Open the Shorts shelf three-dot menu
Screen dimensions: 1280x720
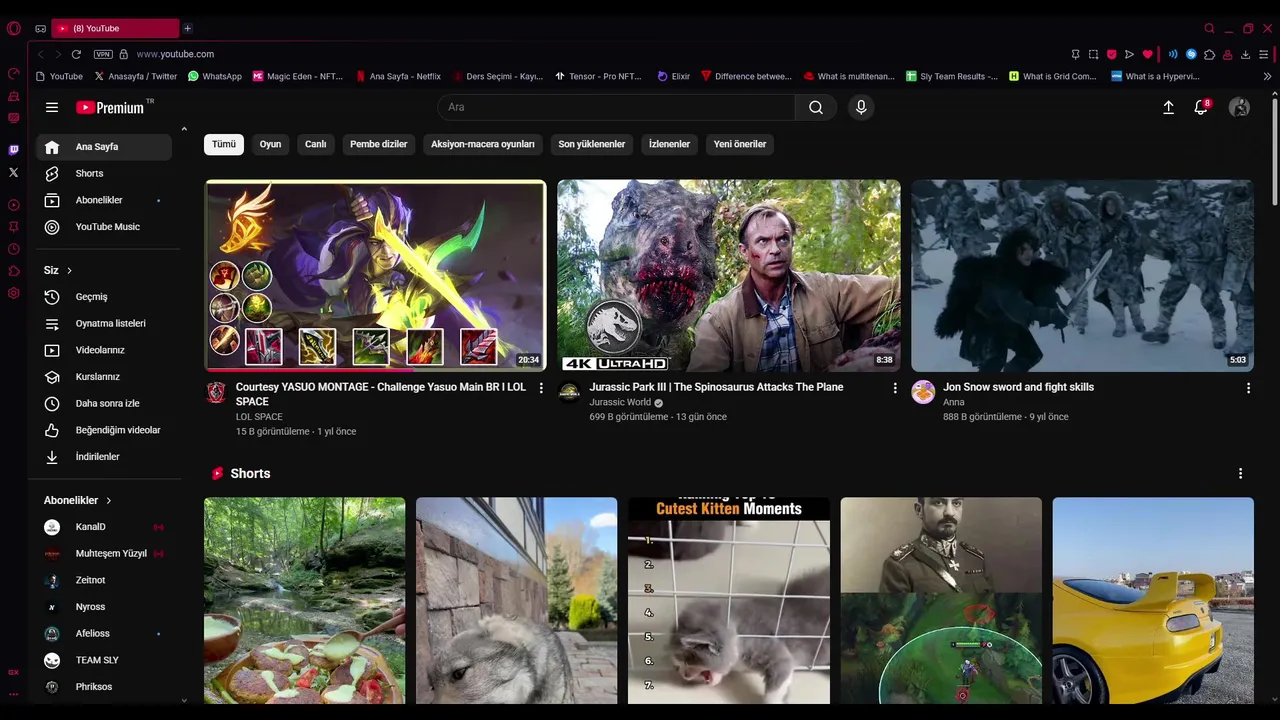pyautogui.click(x=1240, y=473)
